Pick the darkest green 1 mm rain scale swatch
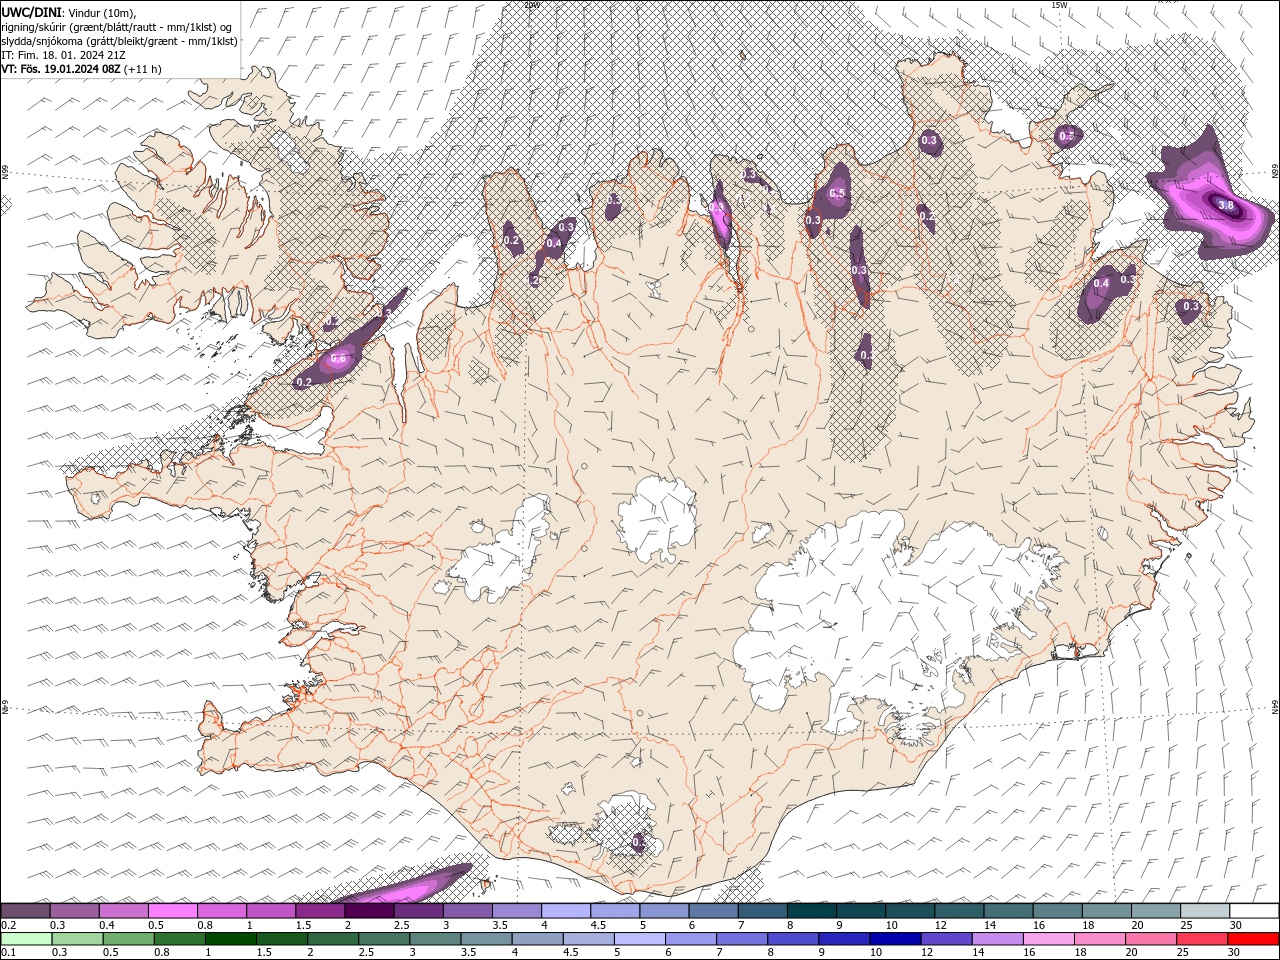 [x=230, y=939]
